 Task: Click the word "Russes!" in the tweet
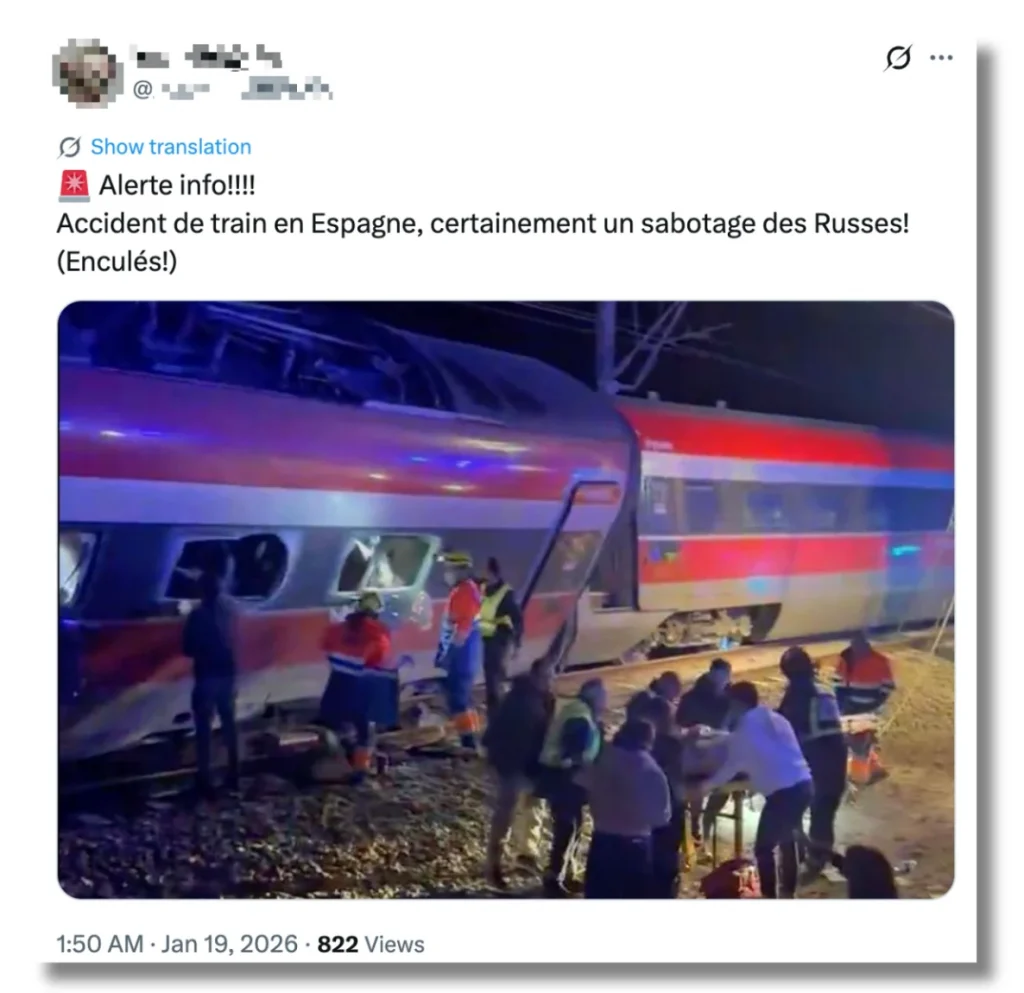click(x=861, y=224)
